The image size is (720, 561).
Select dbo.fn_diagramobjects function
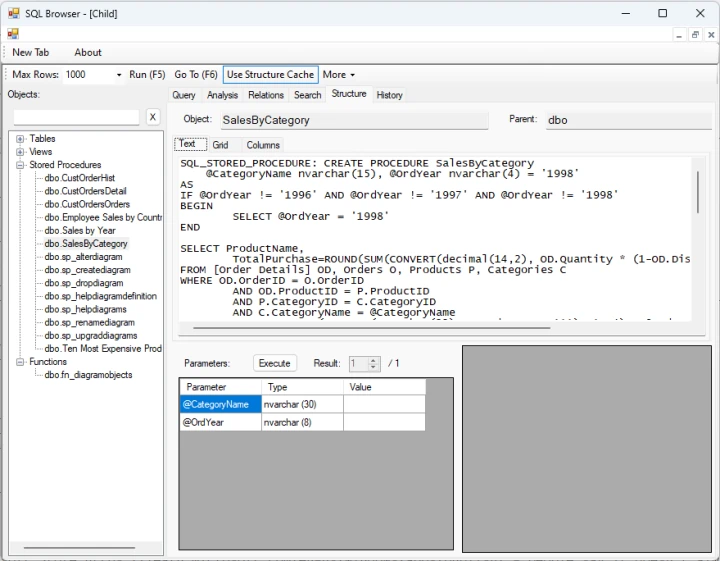[89, 375]
